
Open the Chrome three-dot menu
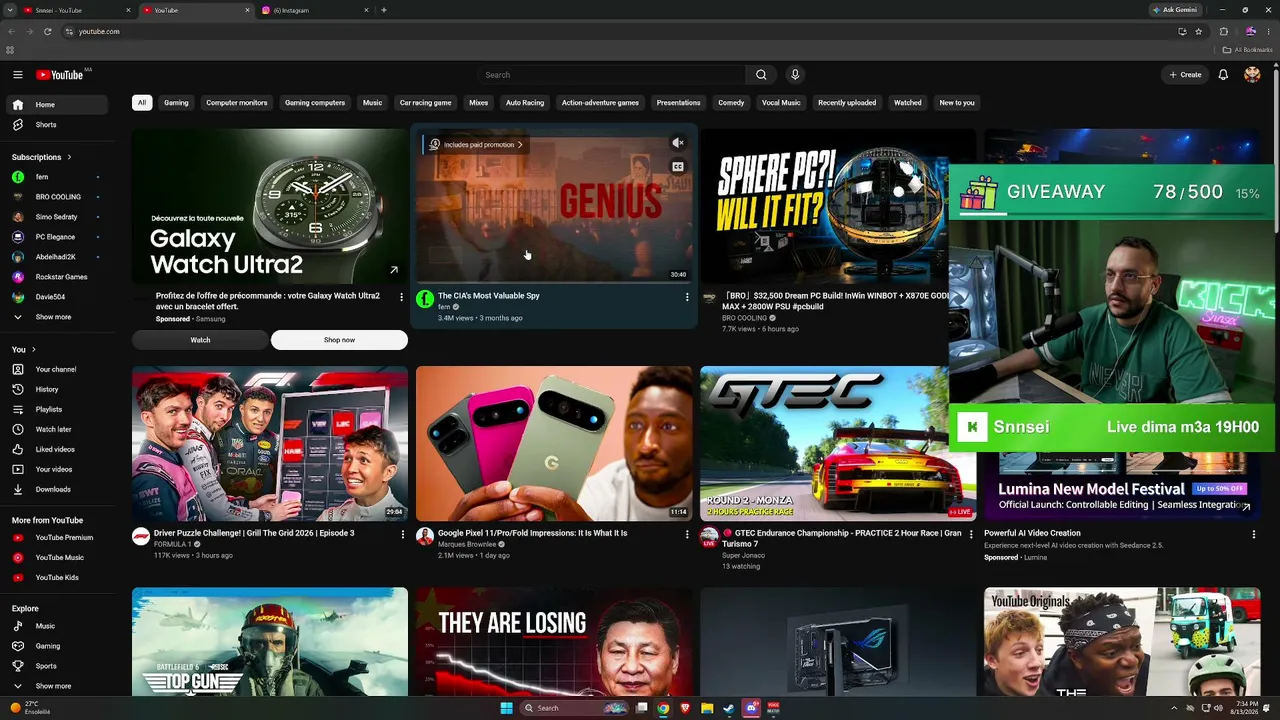[x=1268, y=31]
